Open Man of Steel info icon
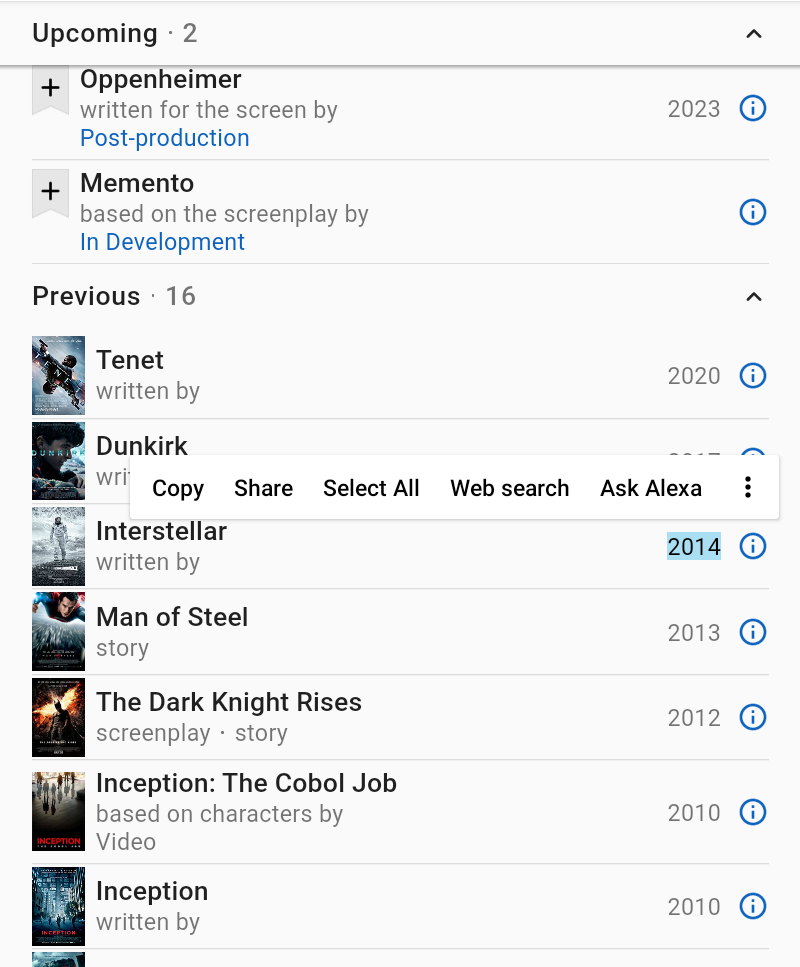Screen dimensions: 800x967 click(x=752, y=632)
